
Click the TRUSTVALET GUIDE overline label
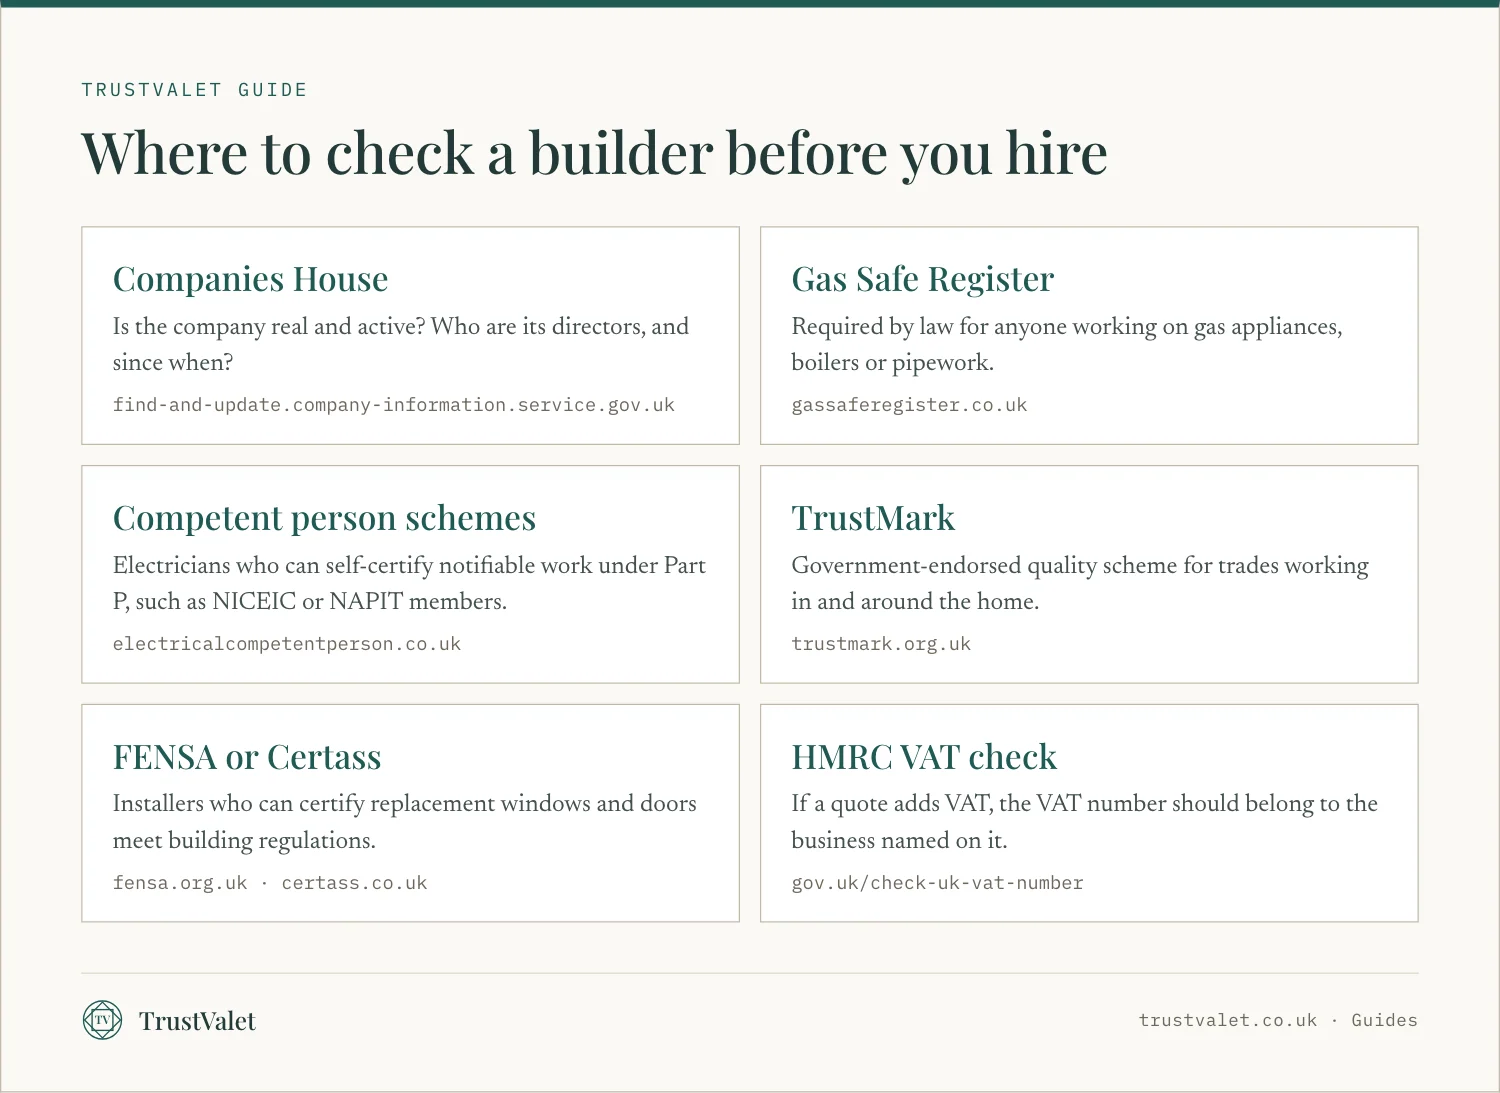(x=194, y=90)
